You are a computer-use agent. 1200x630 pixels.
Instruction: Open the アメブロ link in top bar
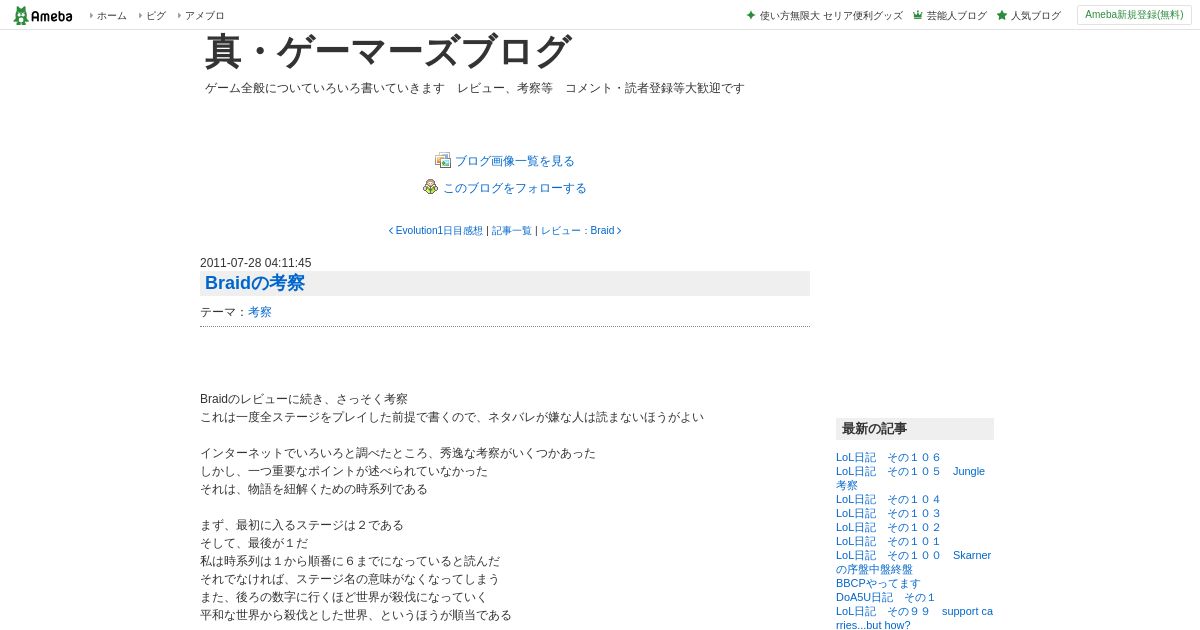(204, 16)
